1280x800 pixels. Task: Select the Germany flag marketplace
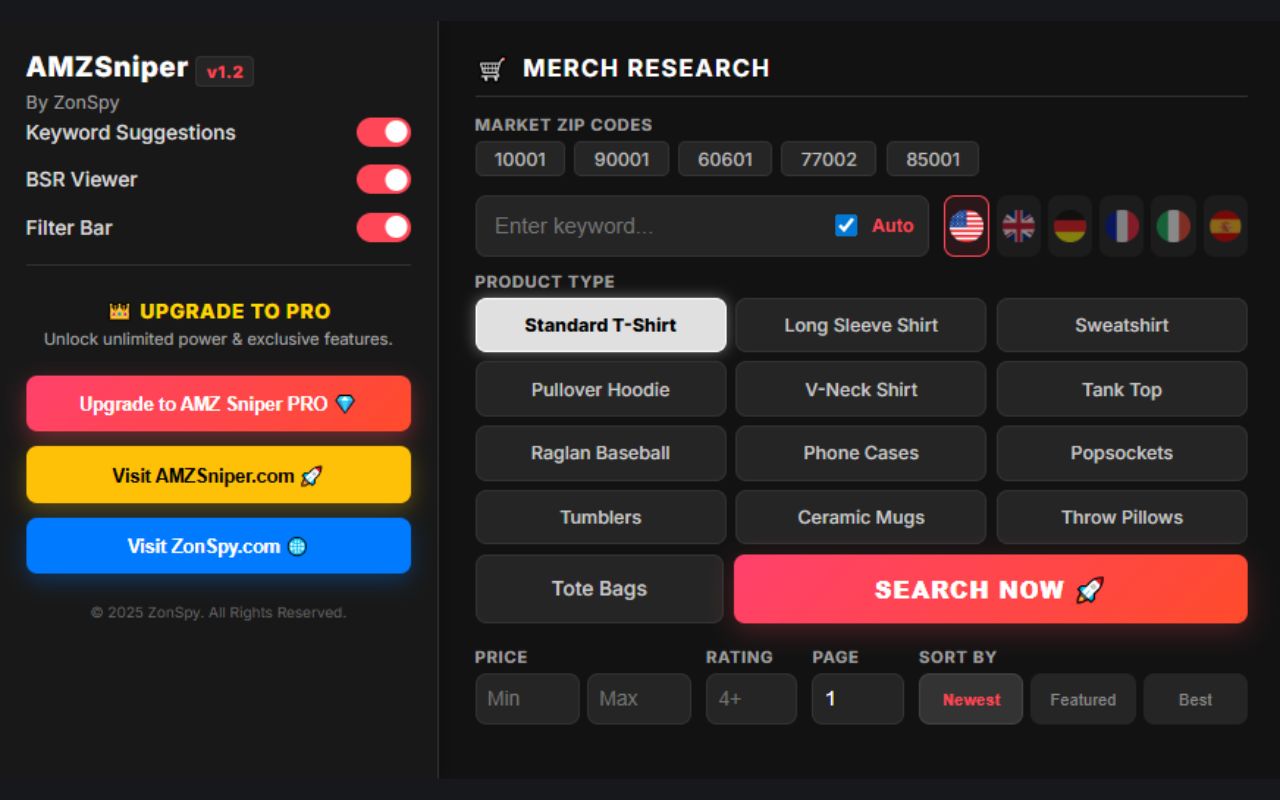click(1070, 226)
